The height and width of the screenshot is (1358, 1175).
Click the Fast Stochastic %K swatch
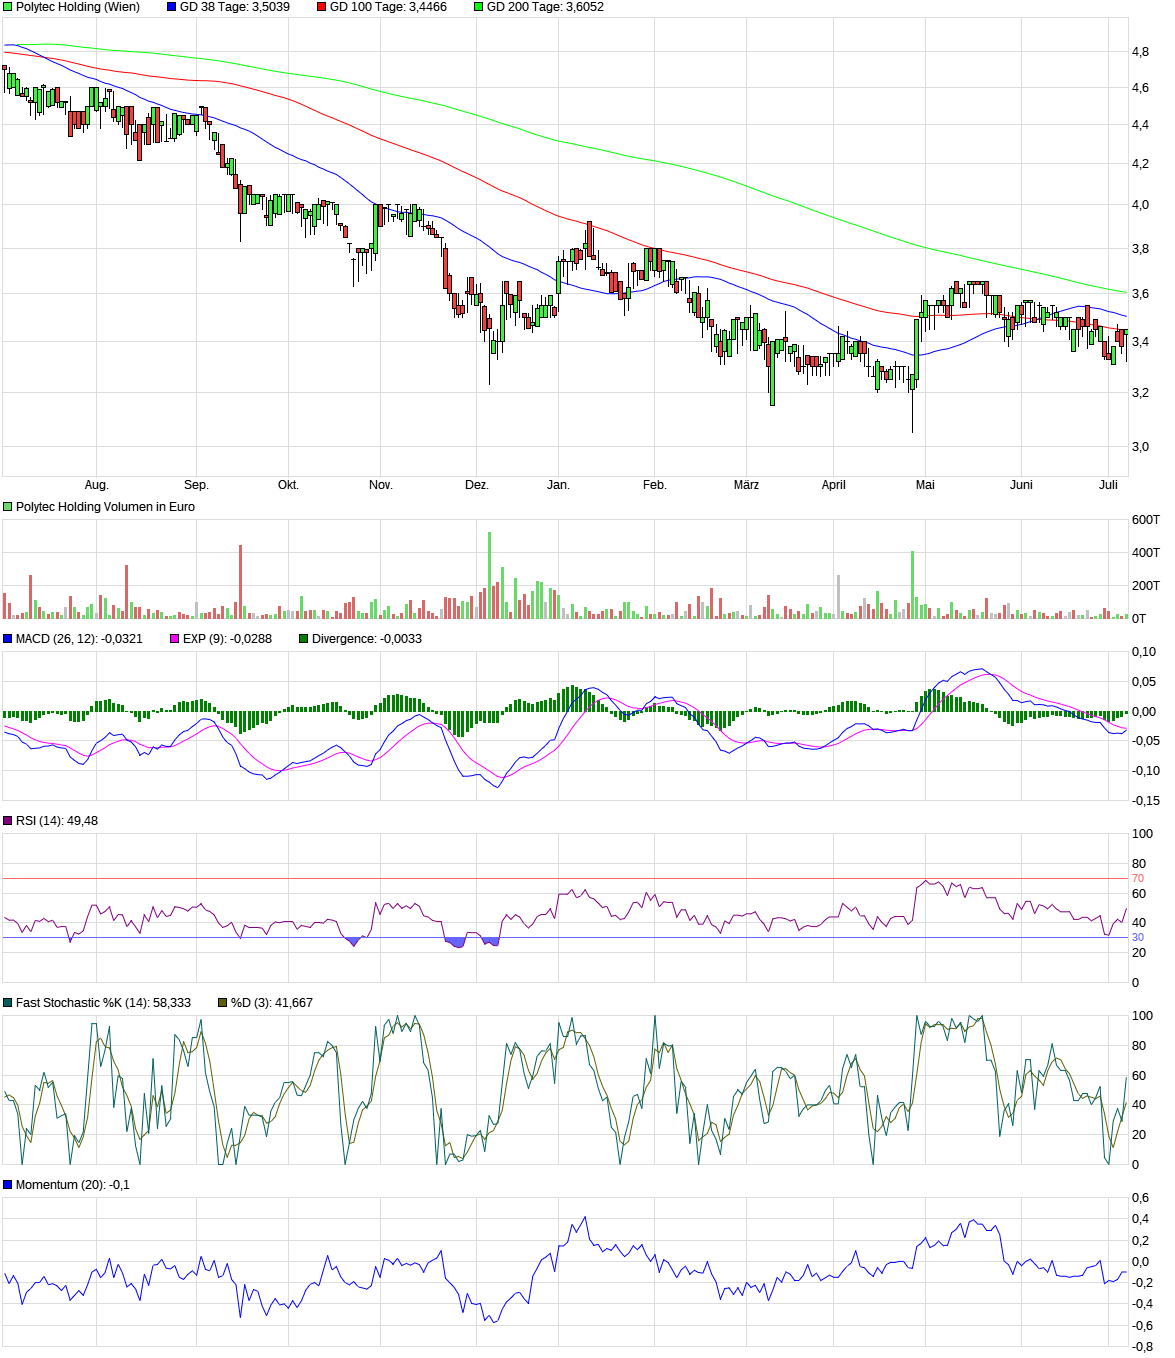8,1003
